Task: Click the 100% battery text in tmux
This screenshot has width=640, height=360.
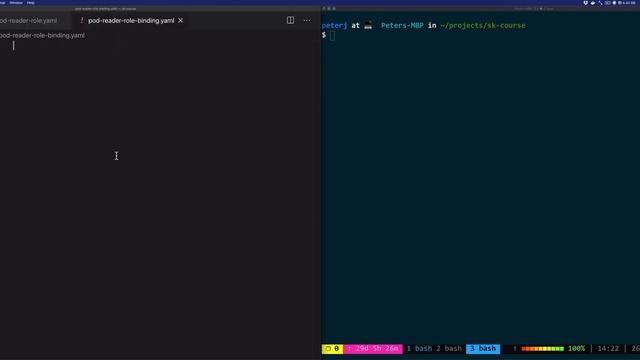Action: (x=576, y=349)
